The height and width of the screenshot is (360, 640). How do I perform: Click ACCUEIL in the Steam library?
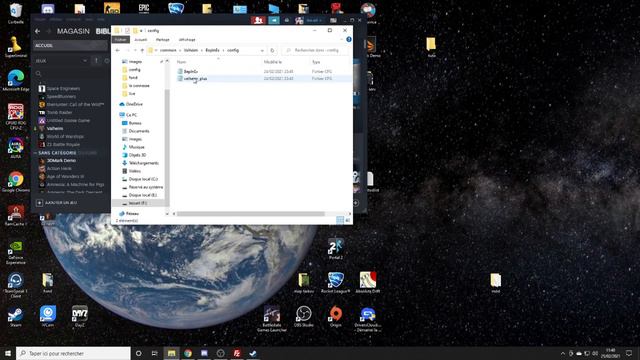pos(69,45)
